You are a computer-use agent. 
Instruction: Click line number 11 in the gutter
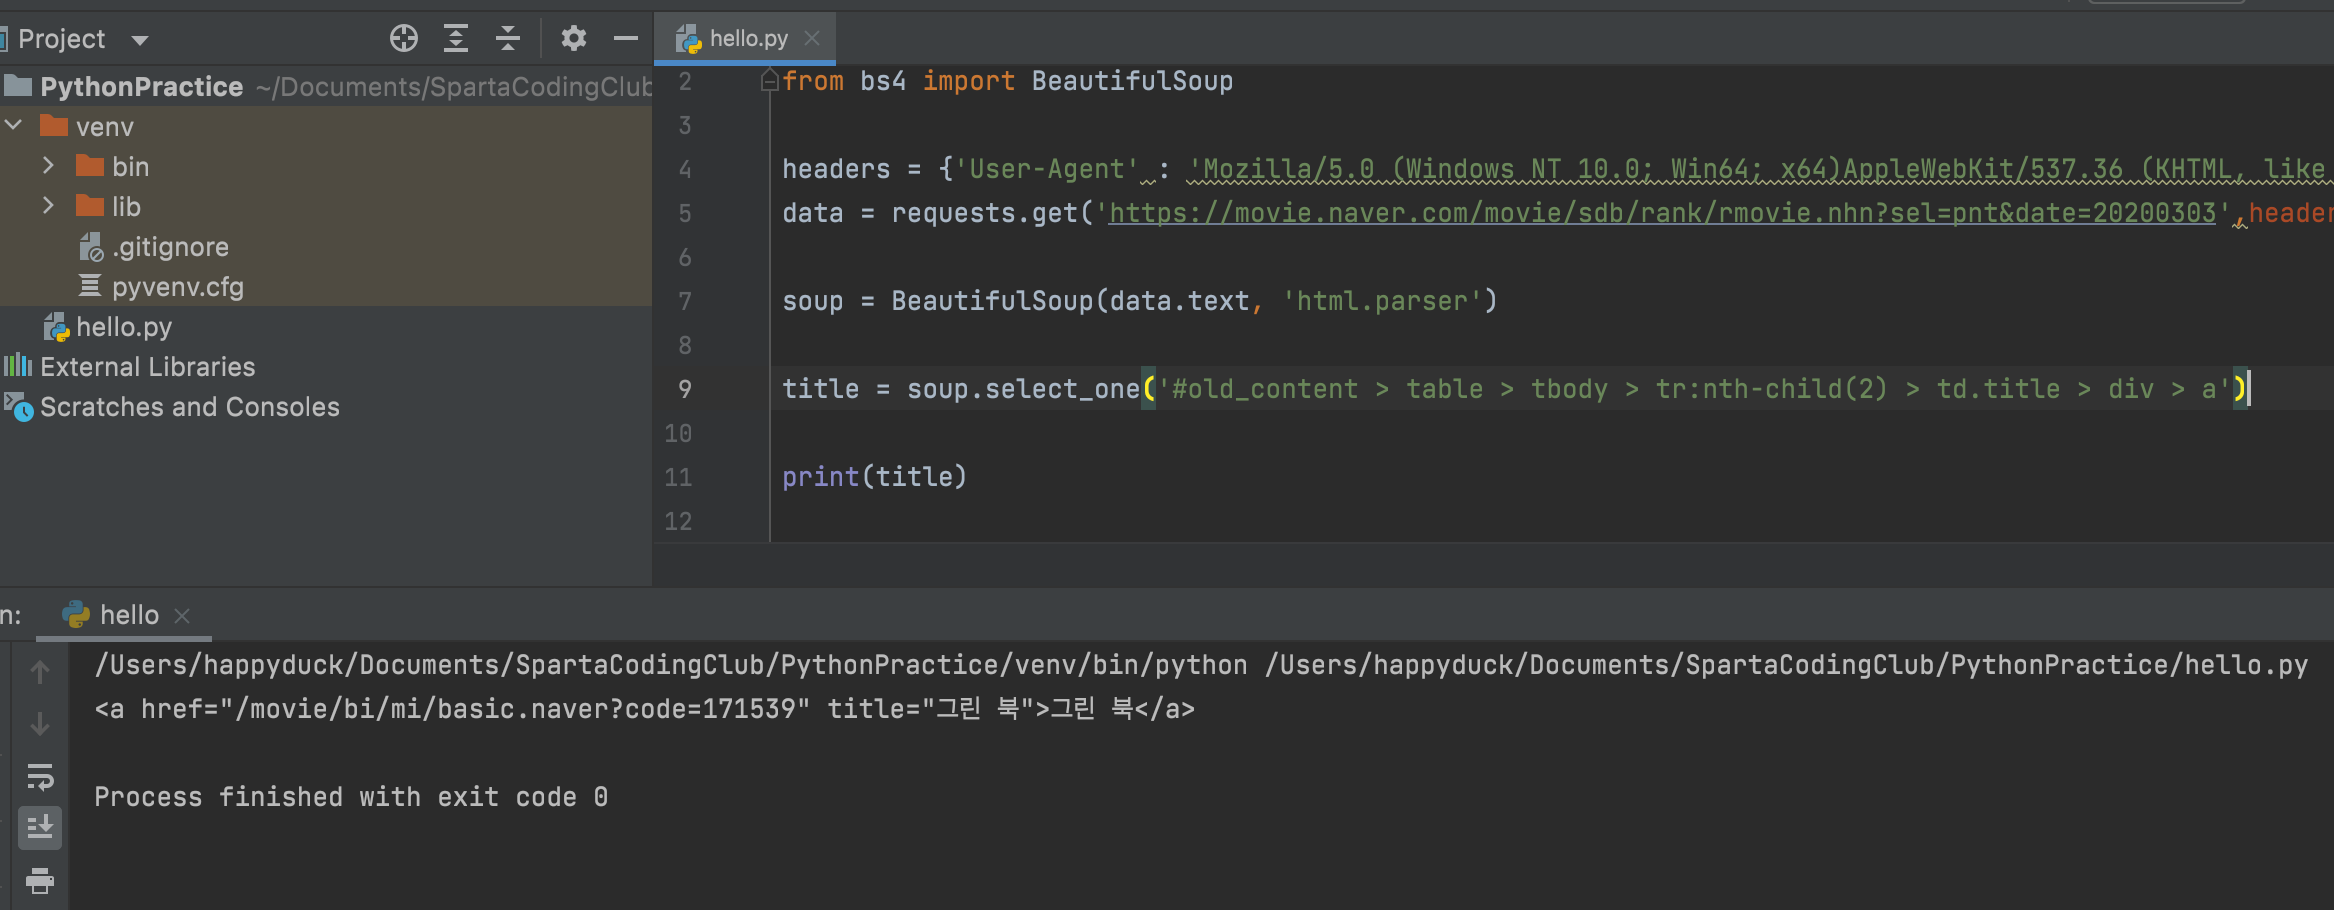[678, 477]
